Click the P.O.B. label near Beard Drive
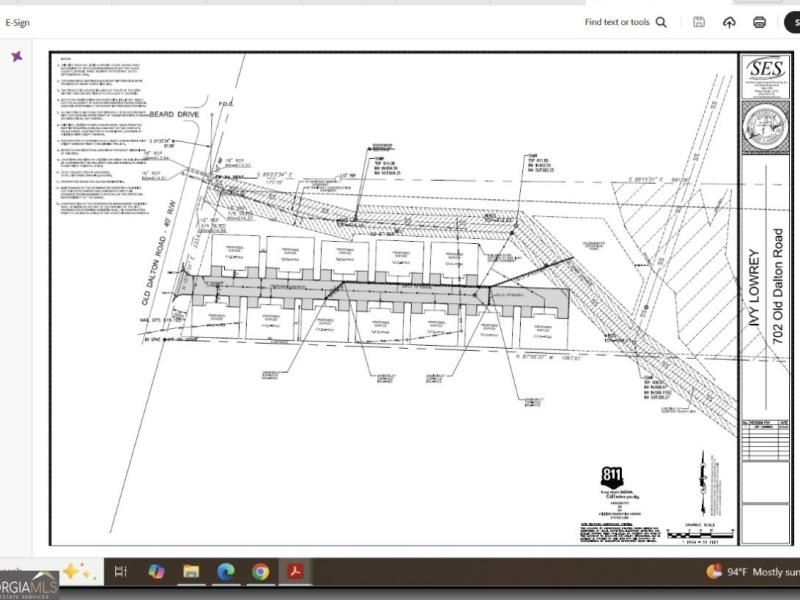Screen dimensions: 800x600 click(226, 104)
